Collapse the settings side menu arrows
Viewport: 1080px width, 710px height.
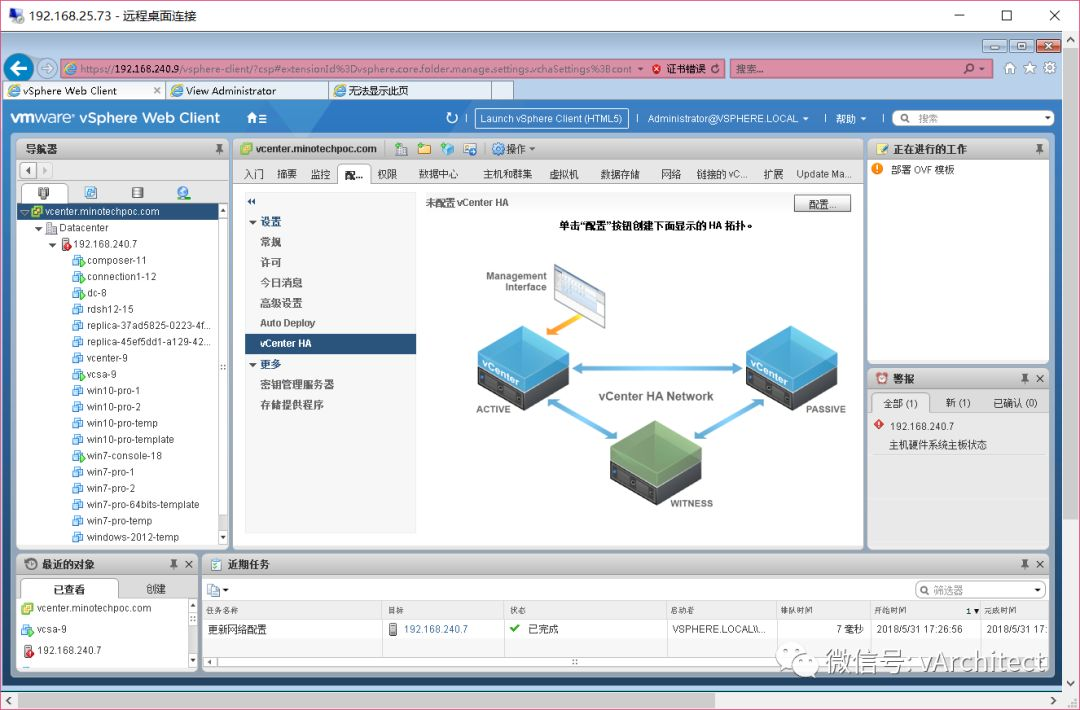pyautogui.click(x=251, y=202)
